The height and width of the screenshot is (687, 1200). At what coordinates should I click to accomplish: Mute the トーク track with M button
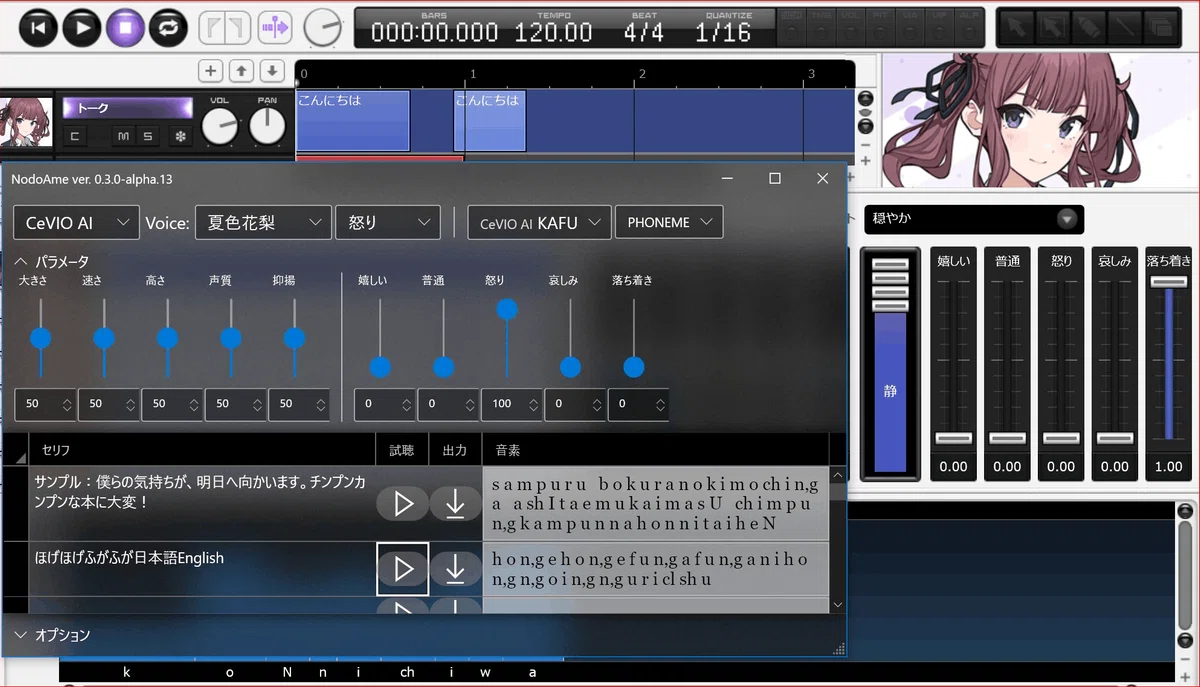coord(123,136)
